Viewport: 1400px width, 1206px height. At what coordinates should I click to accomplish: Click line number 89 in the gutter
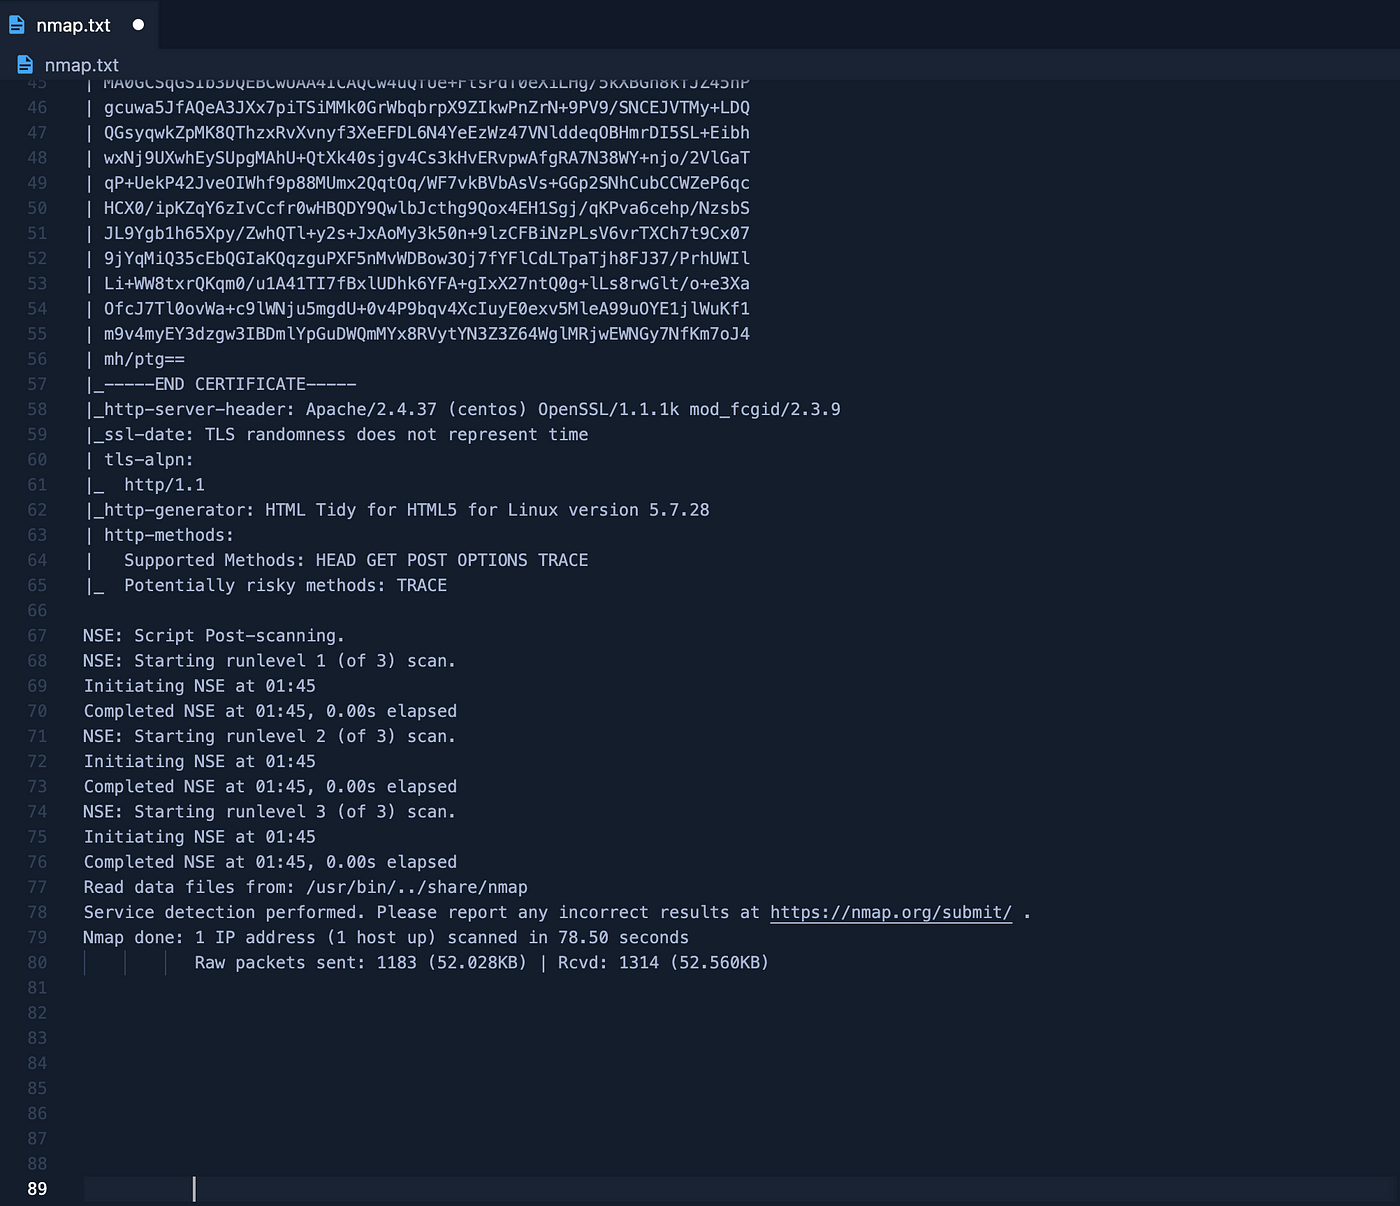pos(37,1189)
